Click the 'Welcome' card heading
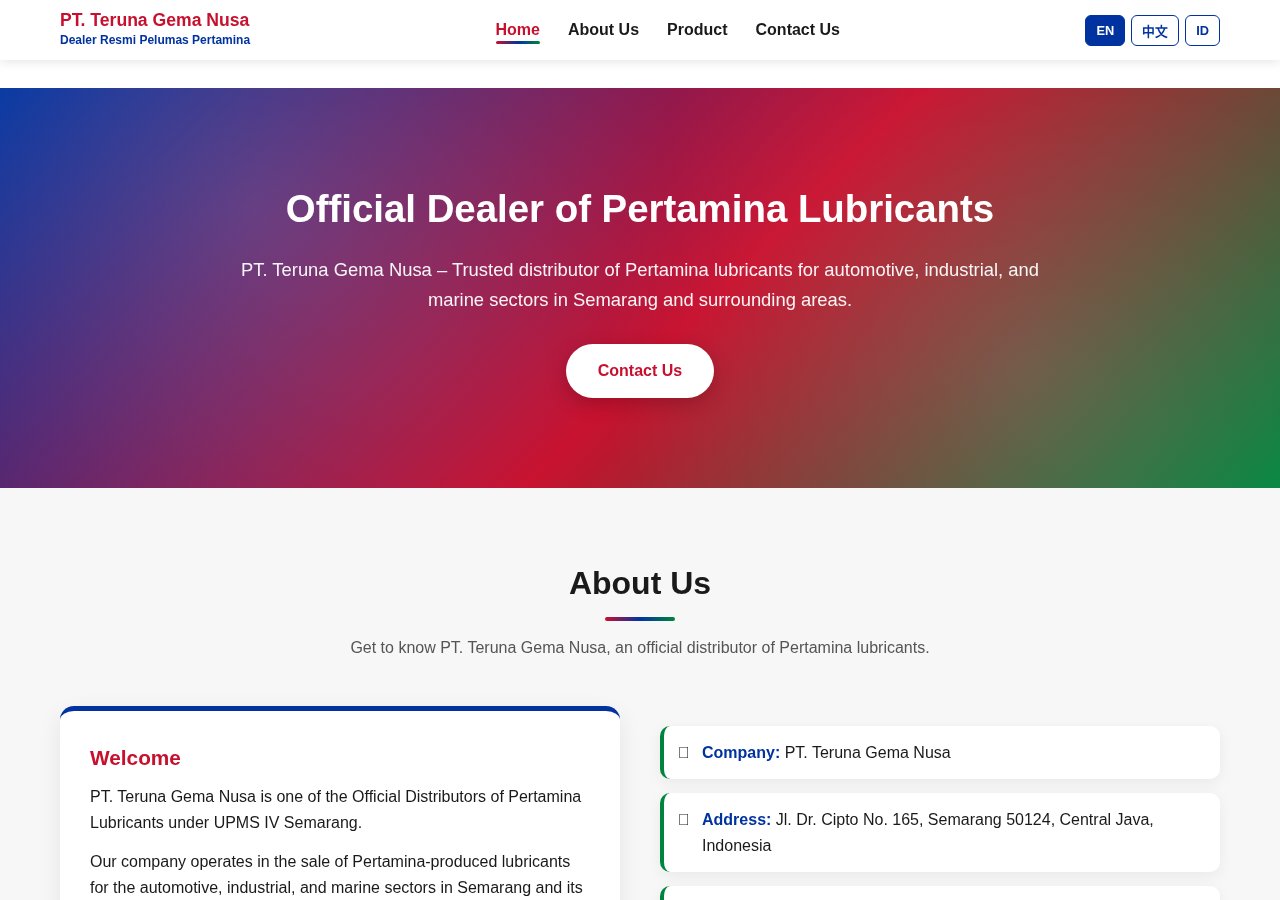This screenshot has width=1280, height=900. (135, 758)
